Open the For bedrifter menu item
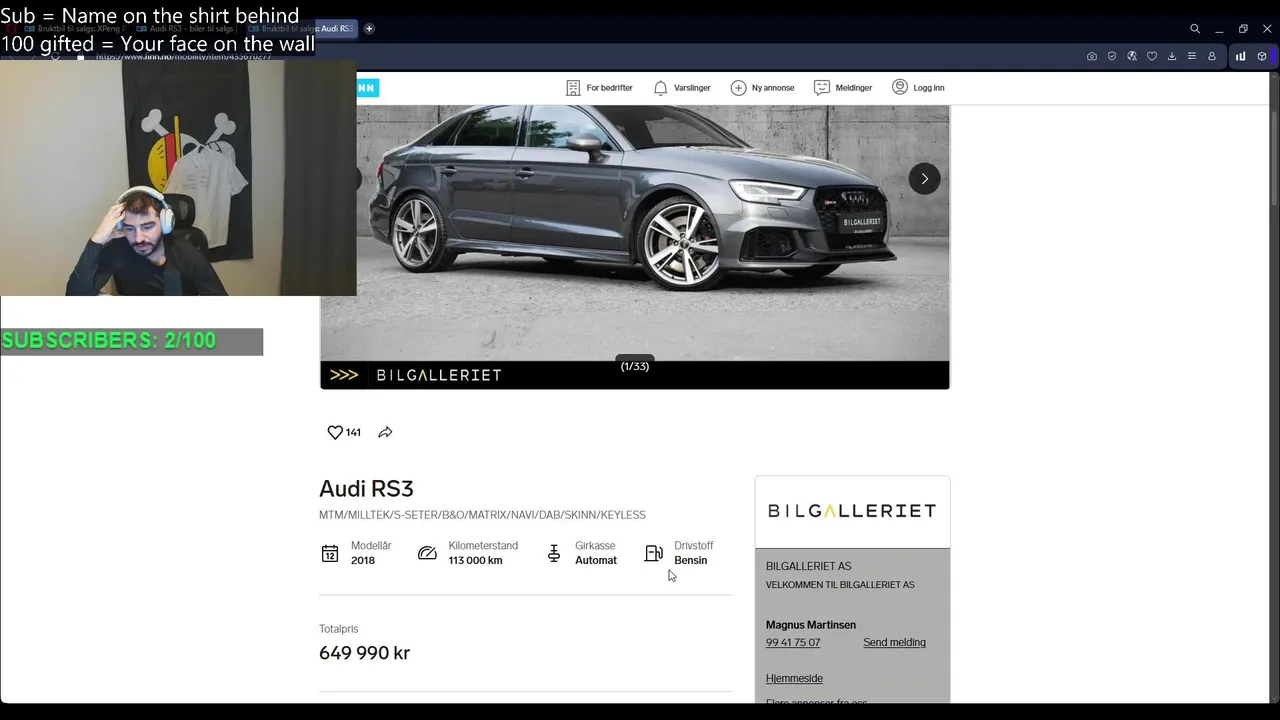This screenshot has height=720, width=1280. click(599, 88)
